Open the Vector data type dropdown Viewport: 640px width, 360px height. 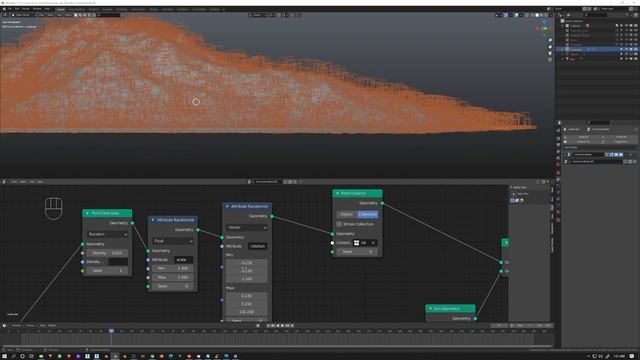click(247, 227)
